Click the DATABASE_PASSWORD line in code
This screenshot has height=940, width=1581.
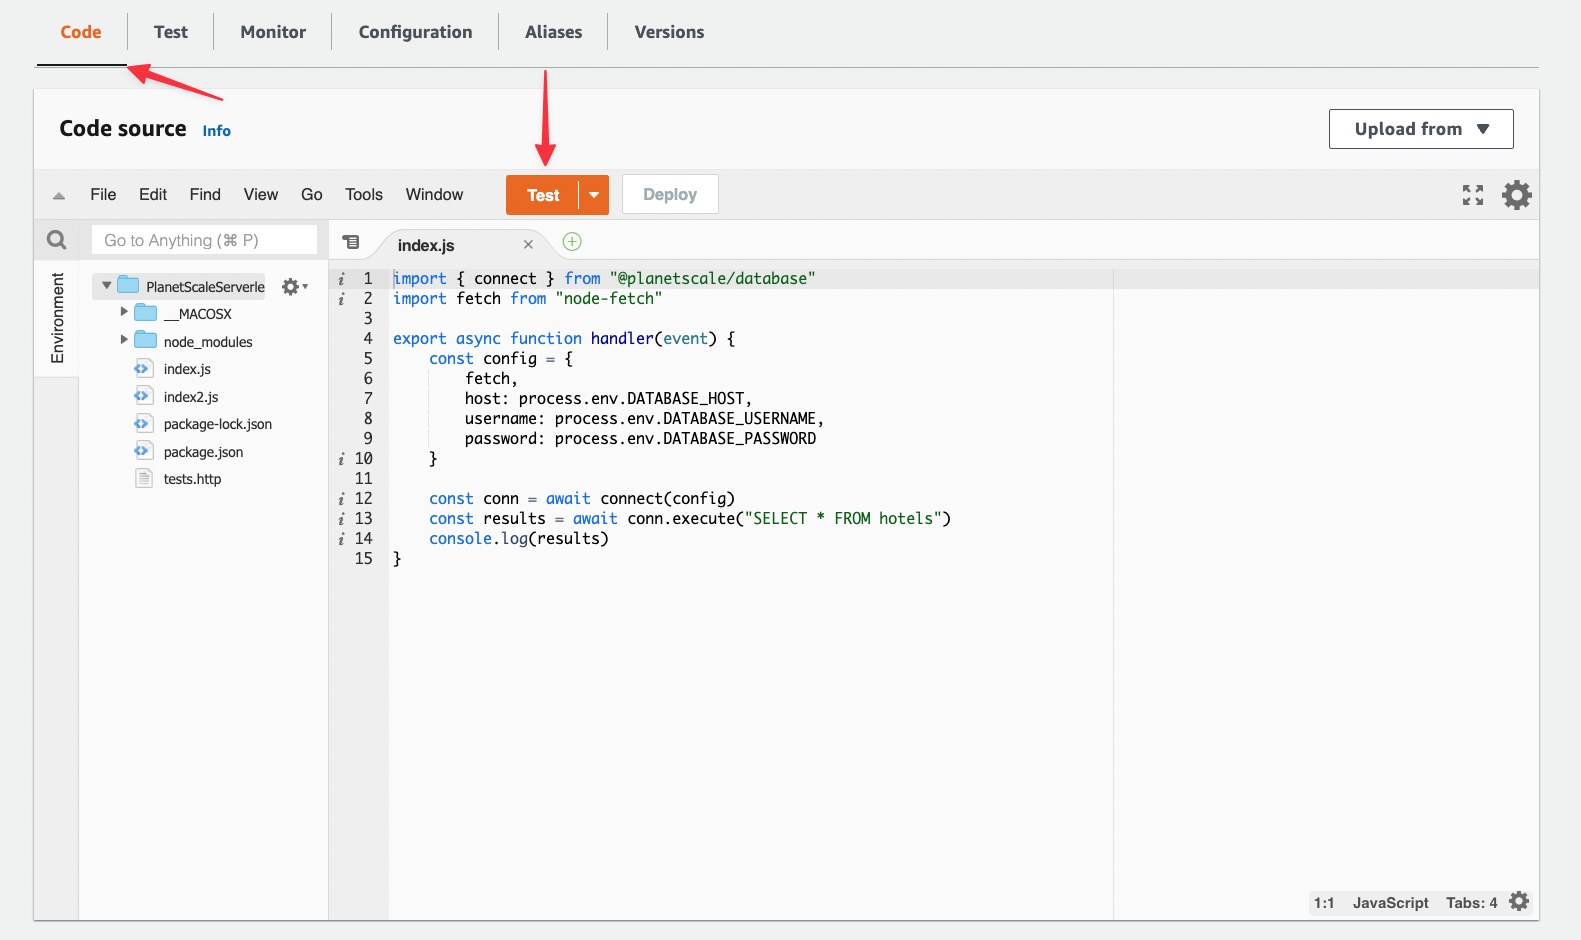click(640, 438)
